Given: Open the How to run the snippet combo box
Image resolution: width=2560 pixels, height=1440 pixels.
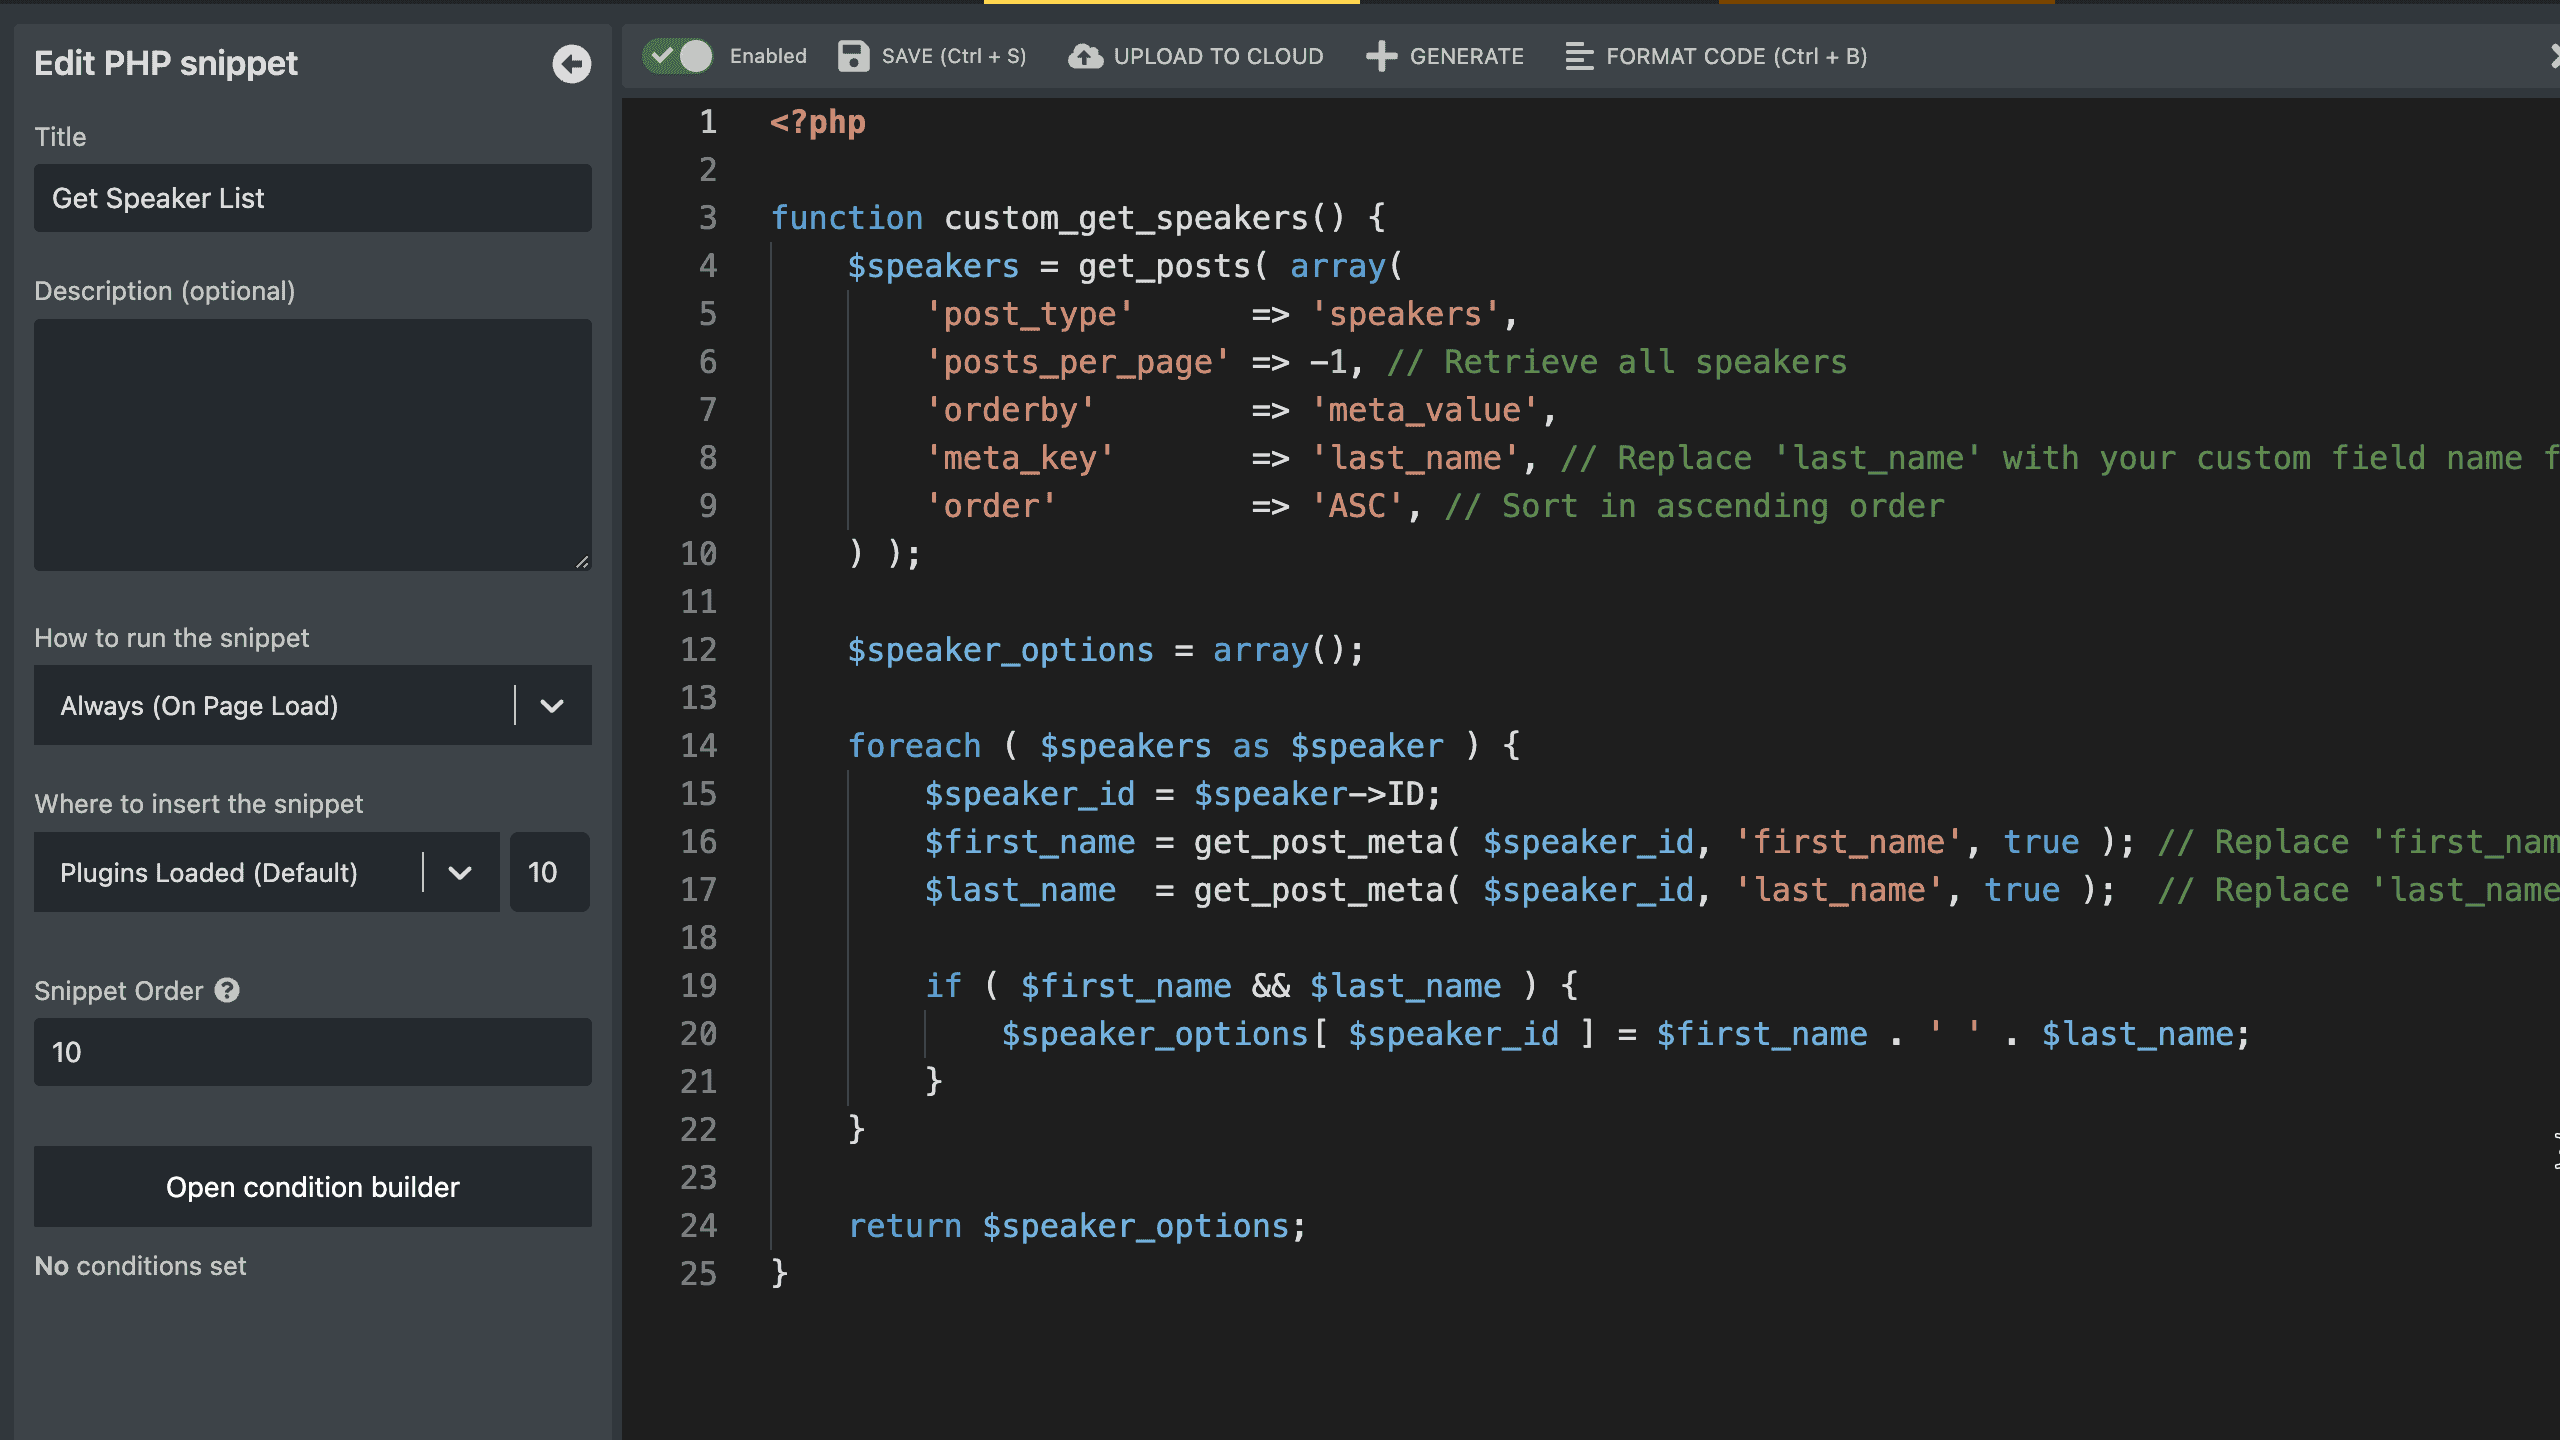Looking at the screenshot, I should [x=270, y=706].
